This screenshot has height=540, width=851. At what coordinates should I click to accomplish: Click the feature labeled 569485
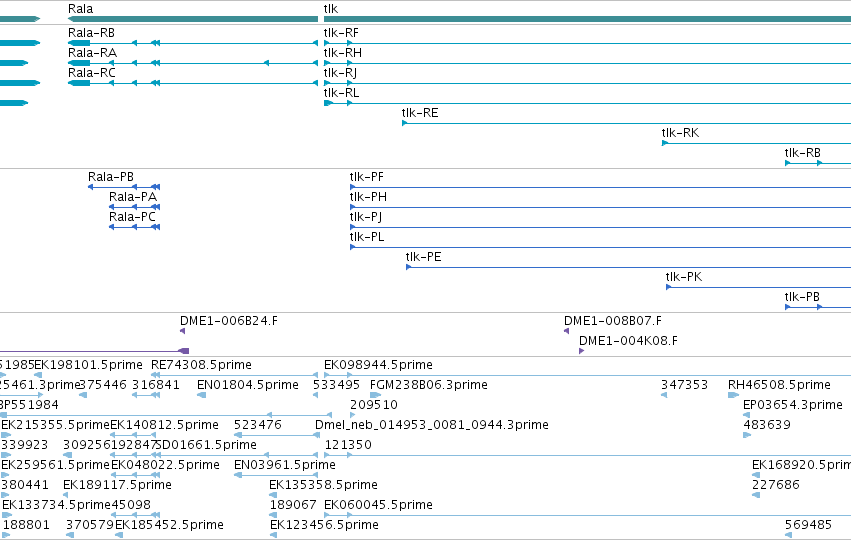(788, 535)
